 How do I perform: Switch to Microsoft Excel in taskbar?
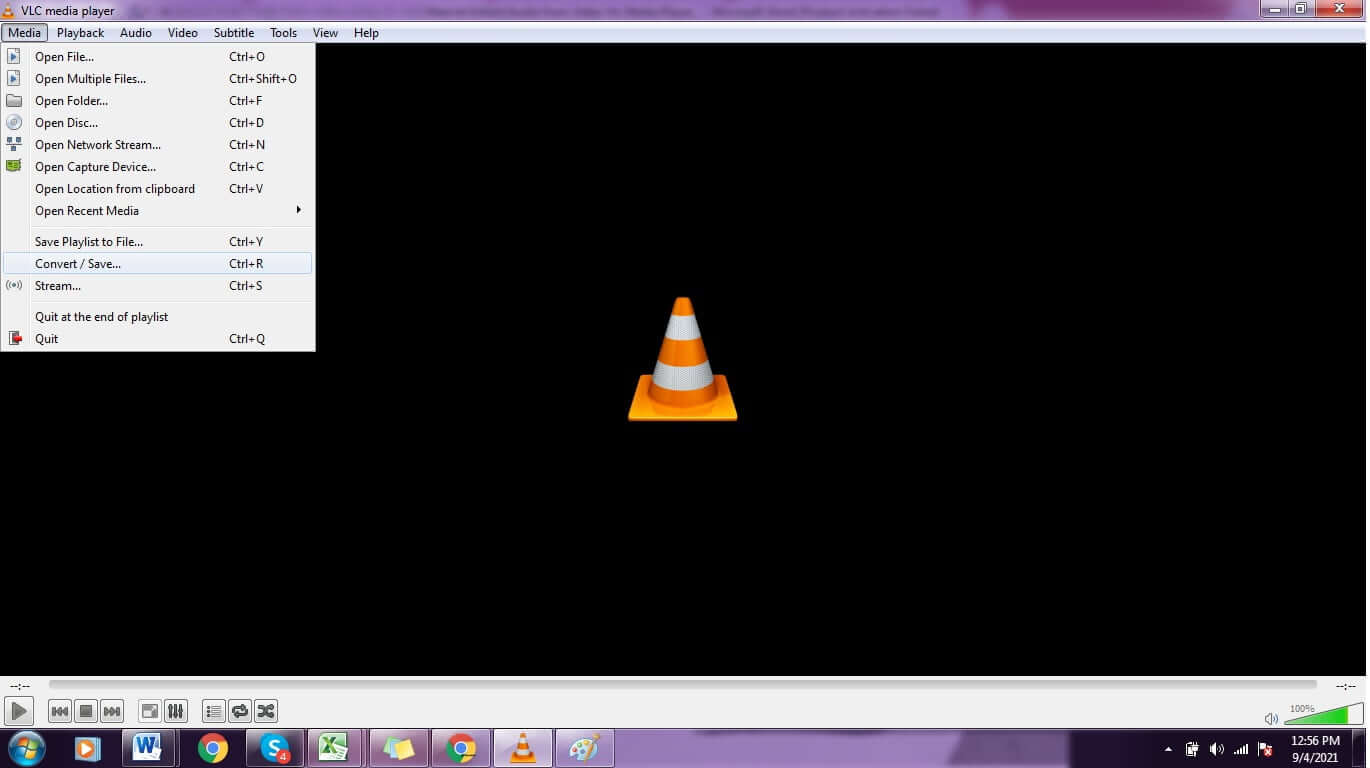334,748
